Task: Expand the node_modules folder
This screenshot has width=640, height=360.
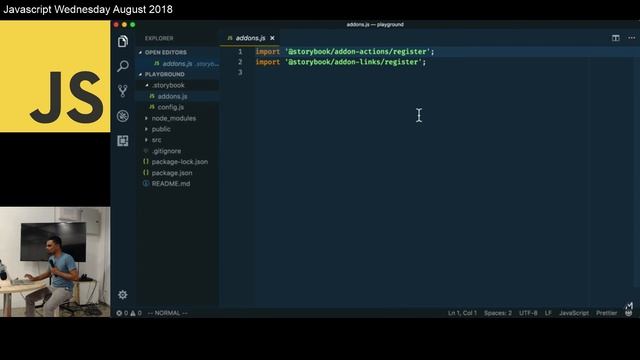Action: pyautogui.click(x=173, y=118)
